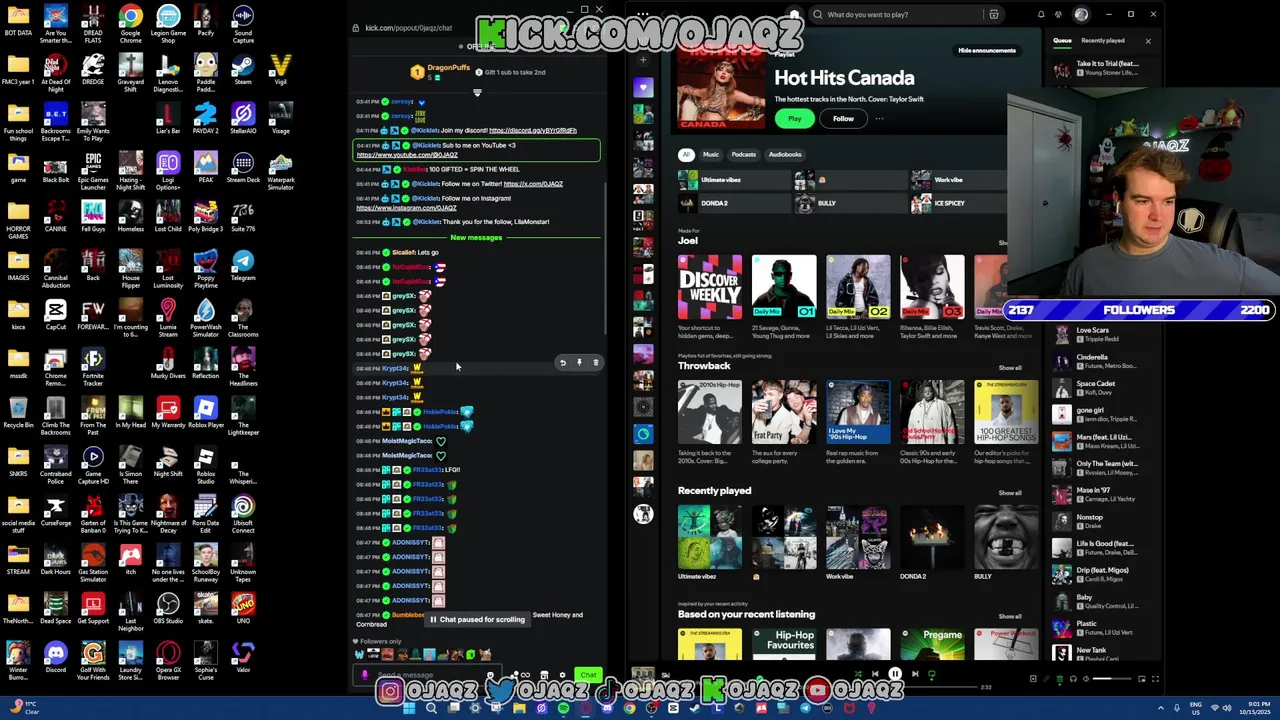Select the Audiobooks filter chip
1280x720 pixels.
pos(785,154)
